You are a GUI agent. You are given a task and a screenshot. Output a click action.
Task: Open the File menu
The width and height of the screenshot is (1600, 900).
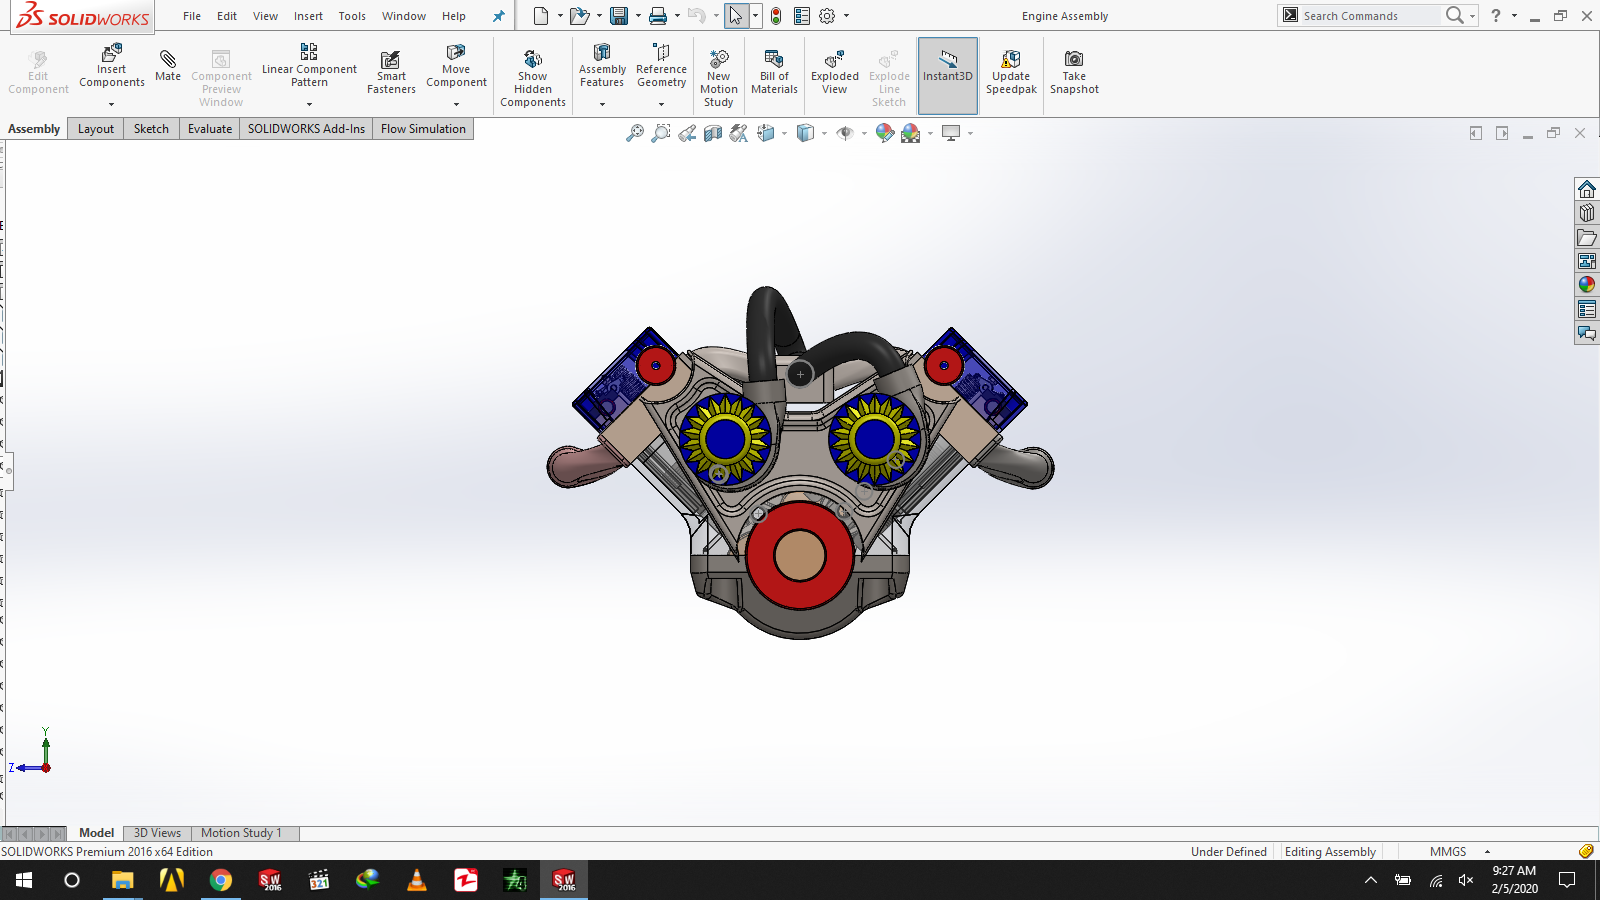tap(192, 16)
